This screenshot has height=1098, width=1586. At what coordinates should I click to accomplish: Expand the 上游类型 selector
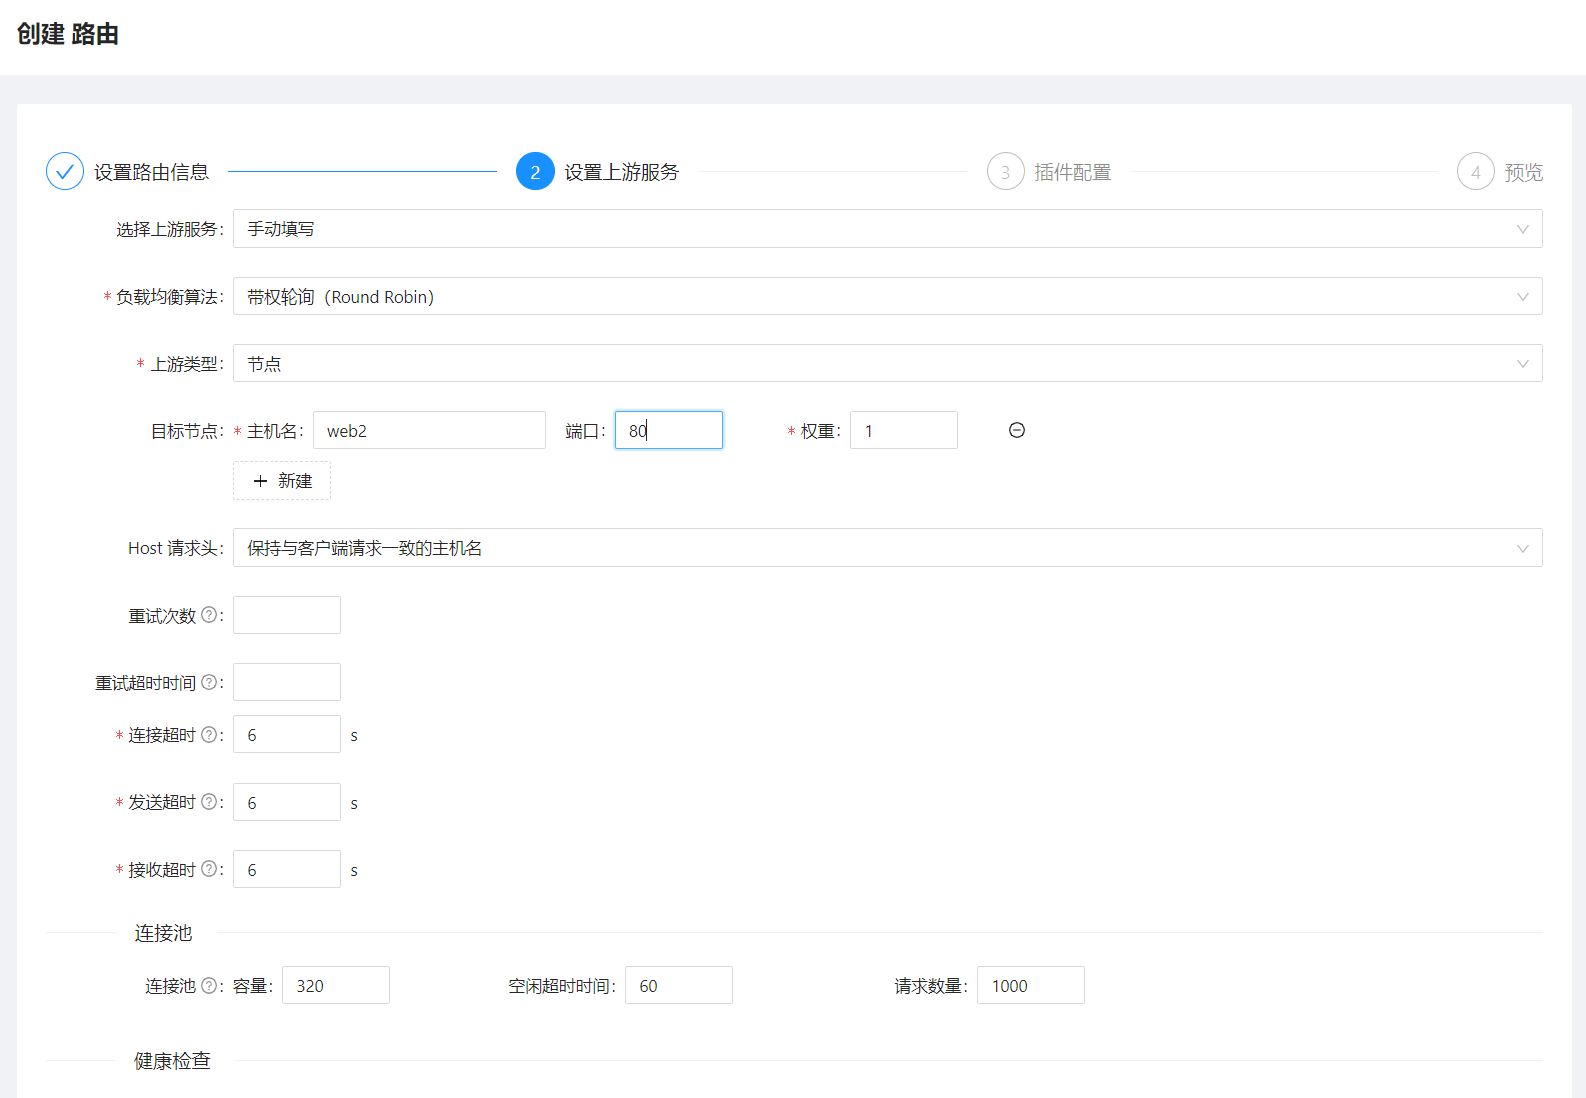coord(888,363)
